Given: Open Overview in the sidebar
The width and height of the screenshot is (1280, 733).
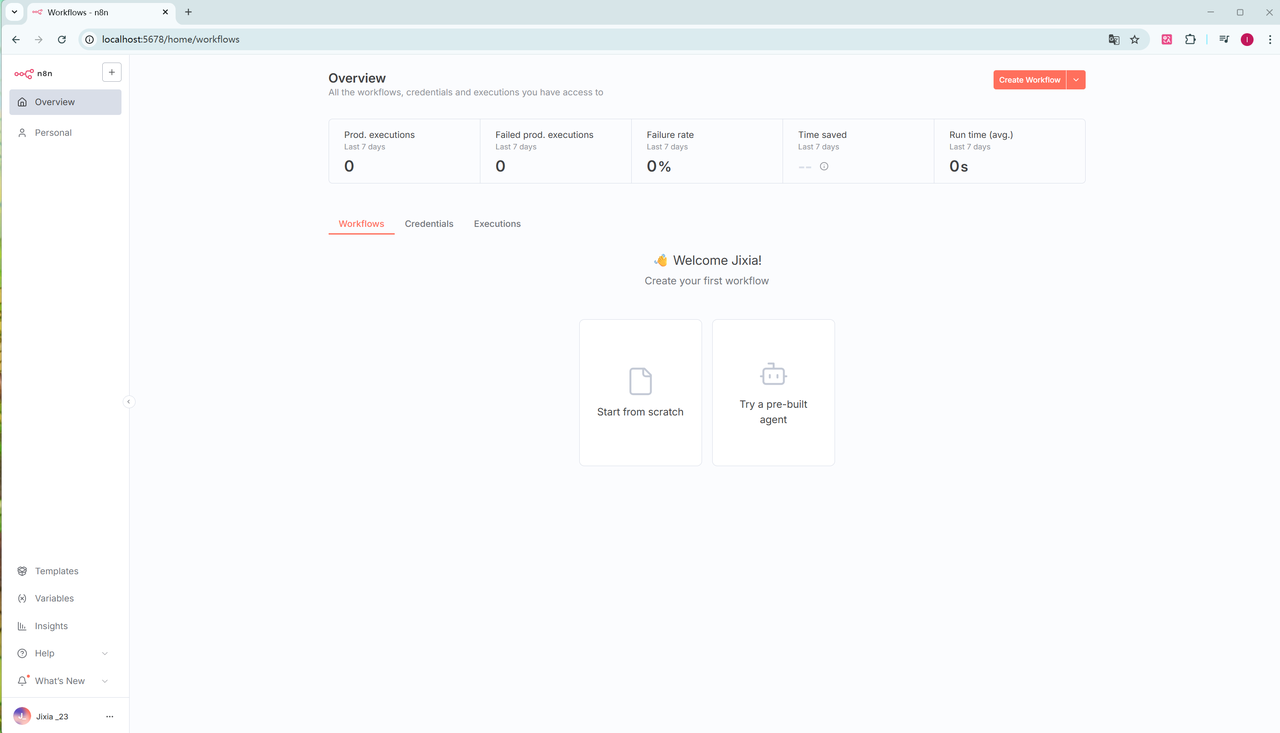Looking at the screenshot, I should [66, 102].
